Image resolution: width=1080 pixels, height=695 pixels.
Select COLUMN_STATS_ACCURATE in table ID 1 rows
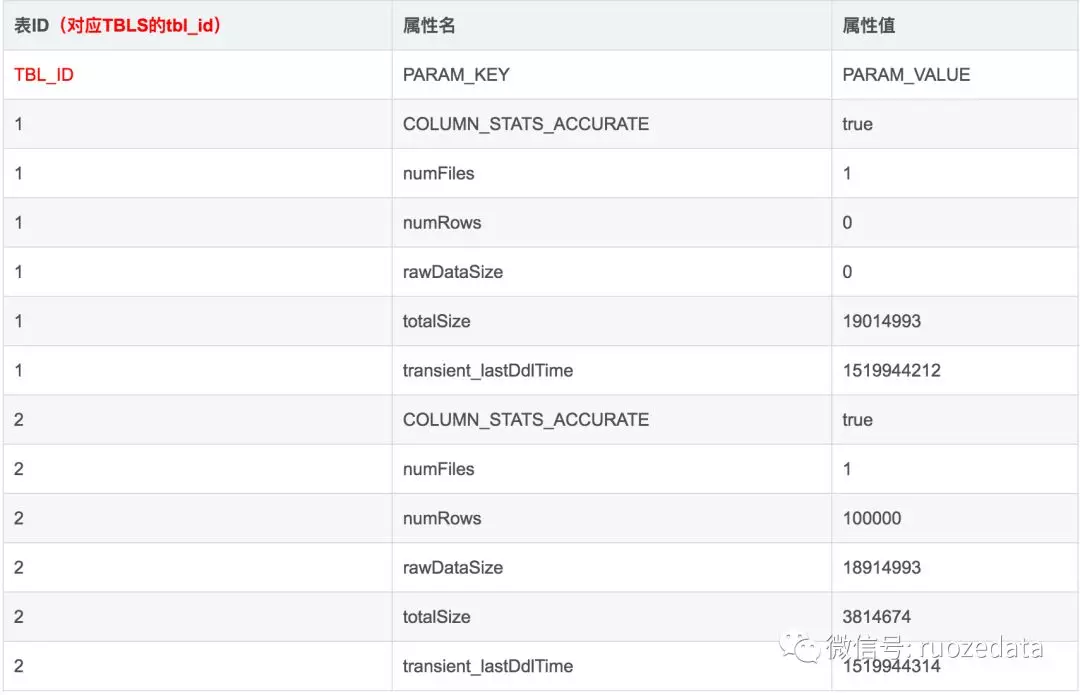pyautogui.click(x=526, y=124)
